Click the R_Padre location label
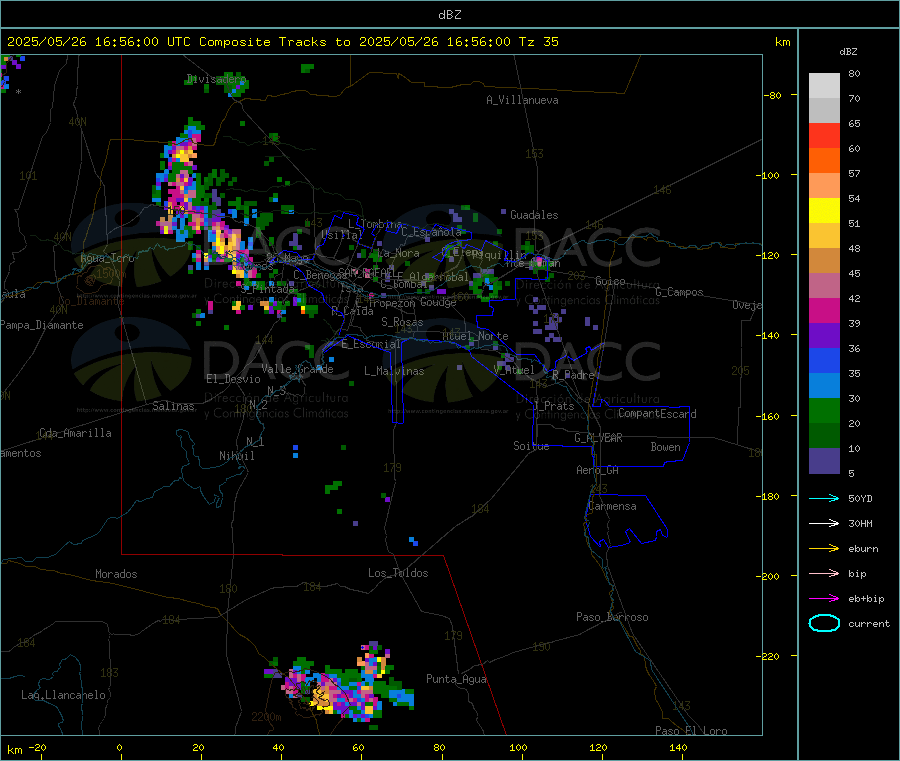Image resolution: width=900 pixels, height=761 pixels. tap(573, 375)
